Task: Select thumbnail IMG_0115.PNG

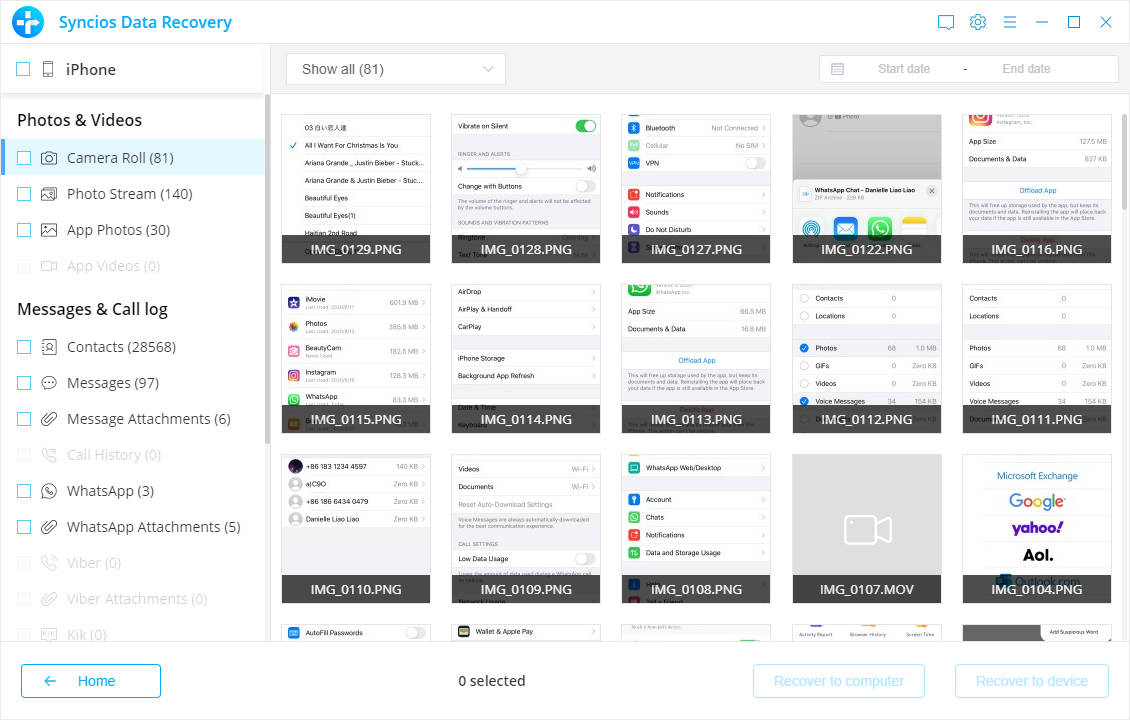Action: click(356, 359)
